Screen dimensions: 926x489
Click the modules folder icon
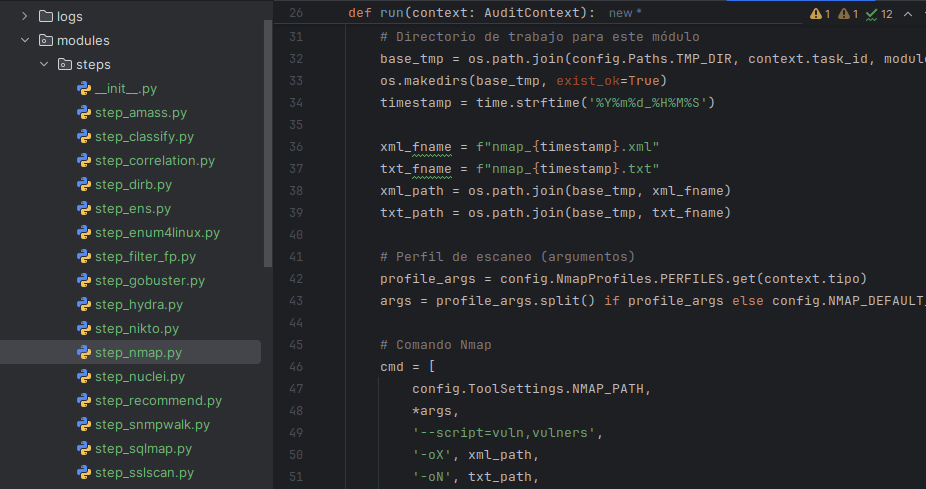[45, 40]
